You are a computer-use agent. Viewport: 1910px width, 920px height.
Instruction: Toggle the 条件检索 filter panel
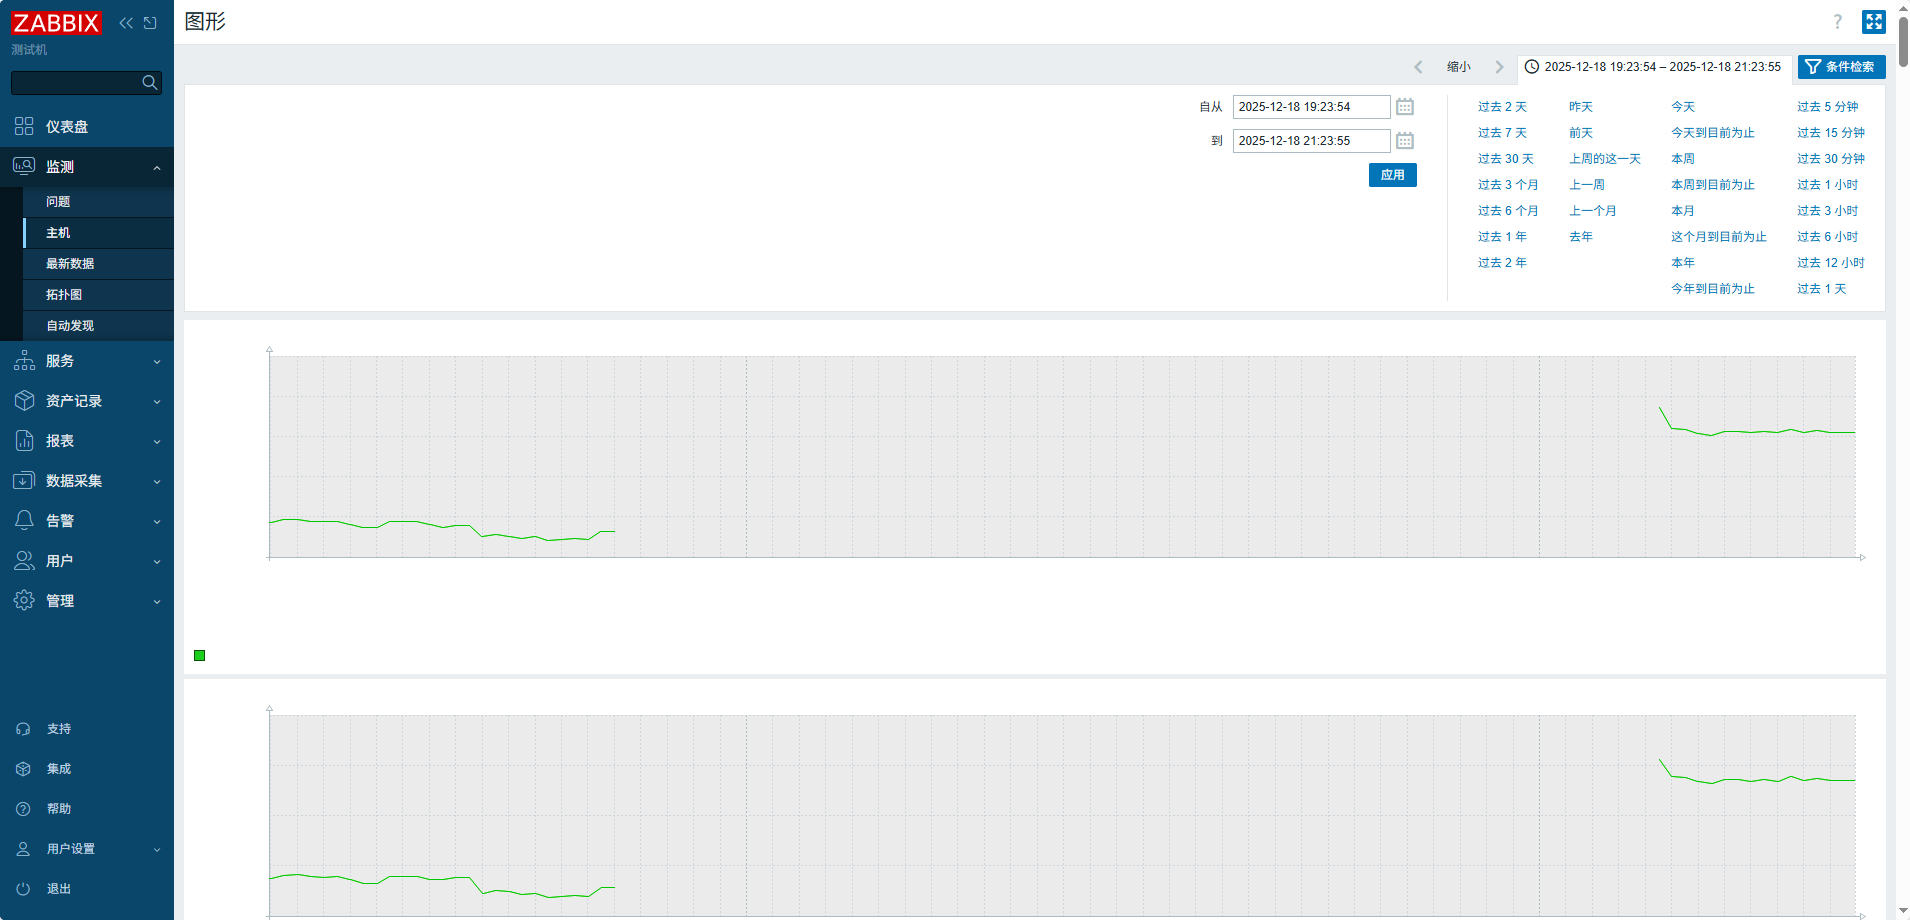pos(1841,67)
